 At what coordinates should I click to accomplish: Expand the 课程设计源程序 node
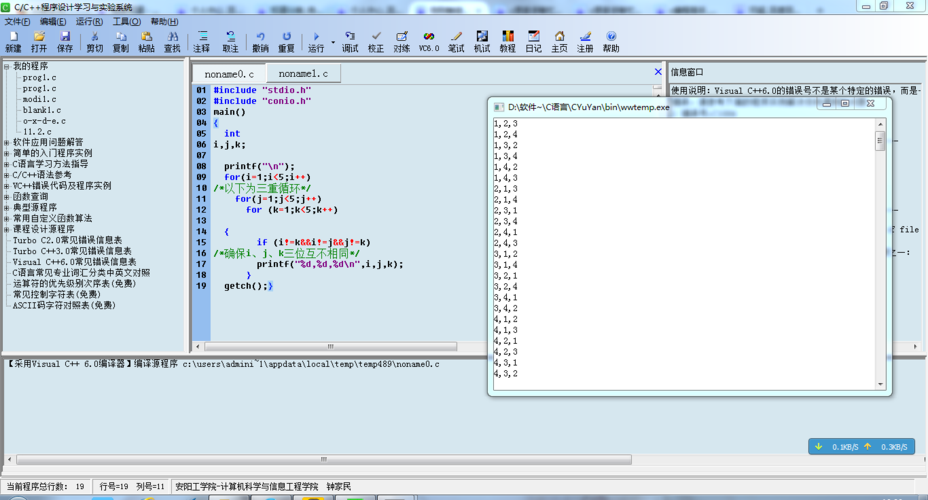pos(7,229)
